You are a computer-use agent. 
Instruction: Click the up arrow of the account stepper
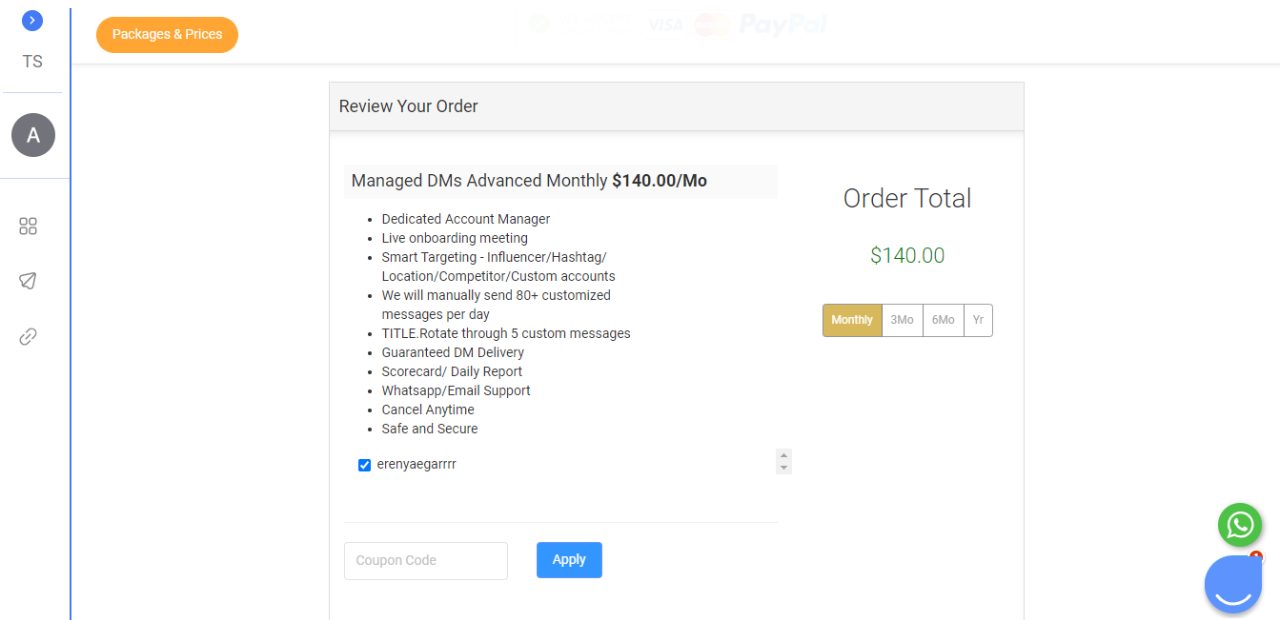[x=783, y=455]
